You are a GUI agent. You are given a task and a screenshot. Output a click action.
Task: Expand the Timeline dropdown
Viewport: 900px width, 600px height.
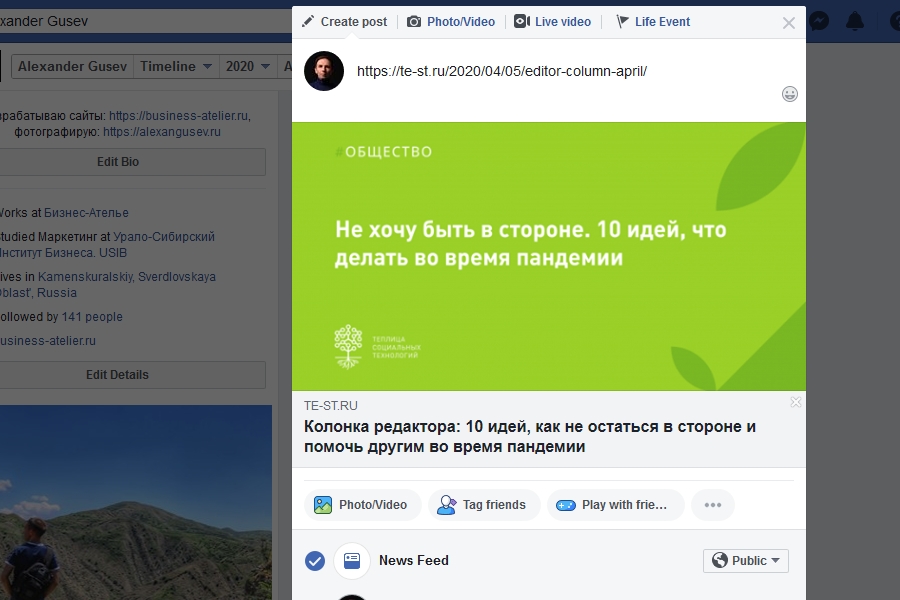pyautogui.click(x=176, y=66)
